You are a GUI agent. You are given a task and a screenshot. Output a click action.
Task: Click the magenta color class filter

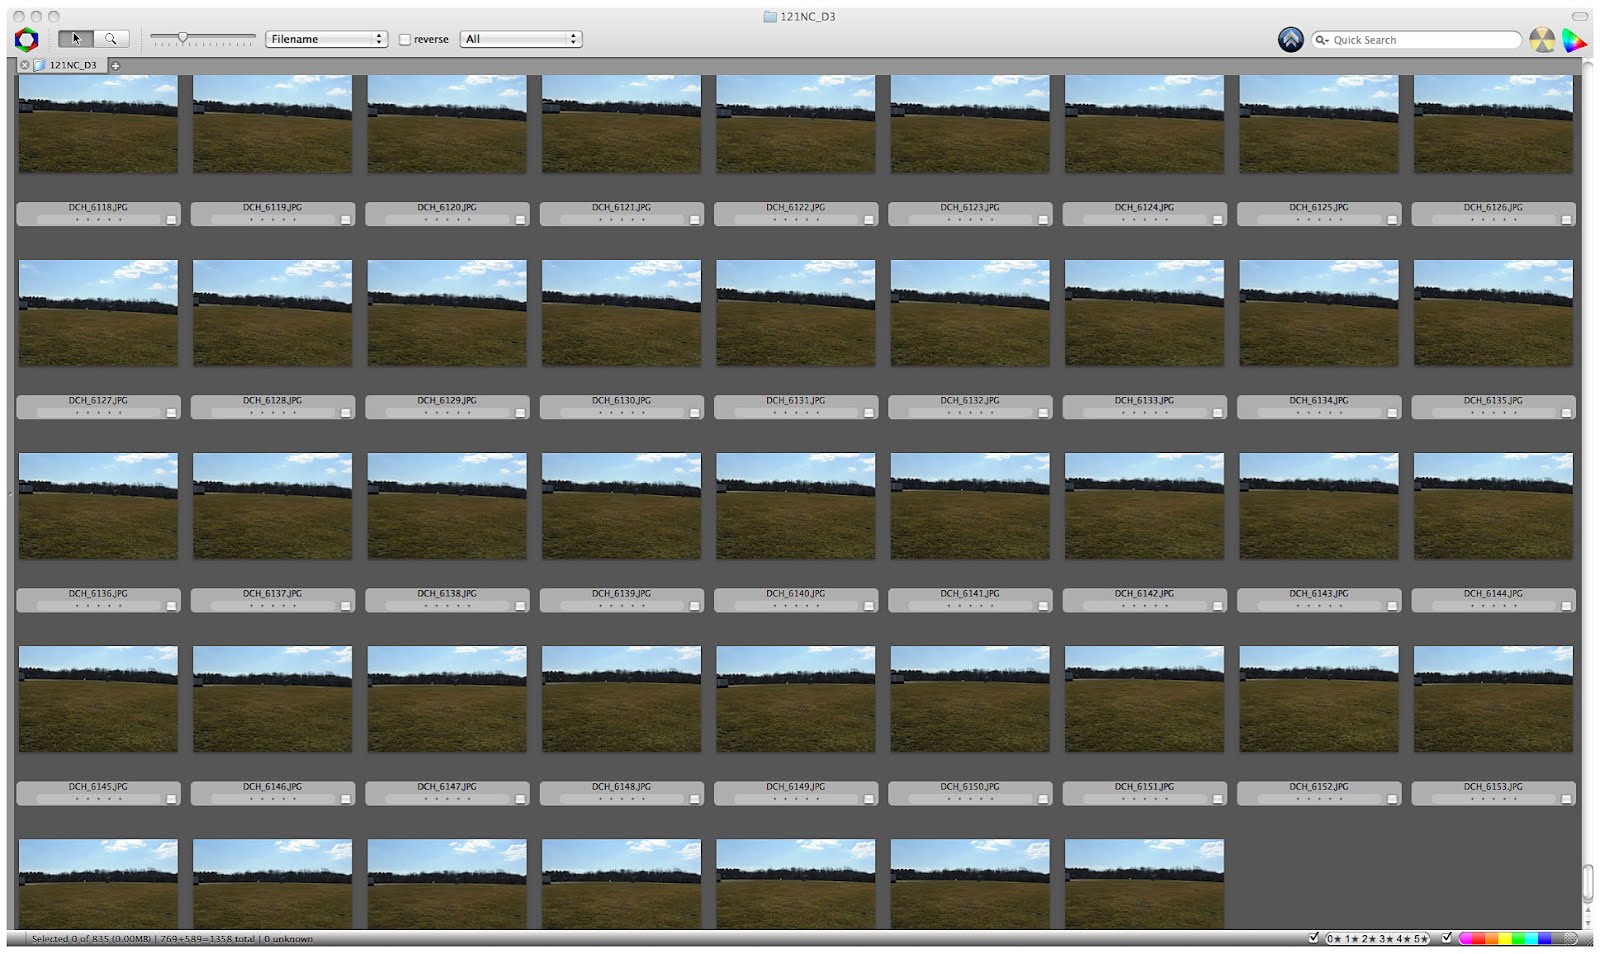point(1465,939)
